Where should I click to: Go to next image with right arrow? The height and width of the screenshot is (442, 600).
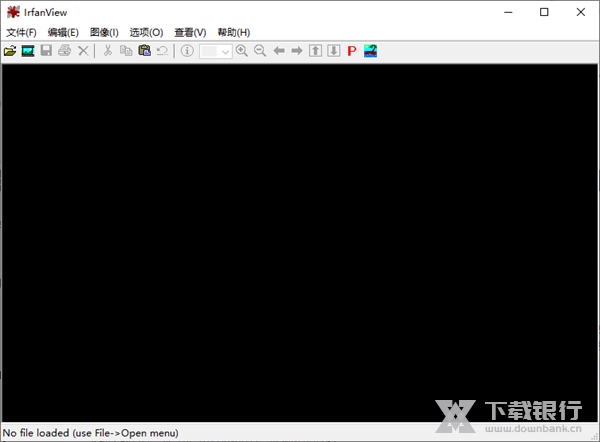(297, 51)
